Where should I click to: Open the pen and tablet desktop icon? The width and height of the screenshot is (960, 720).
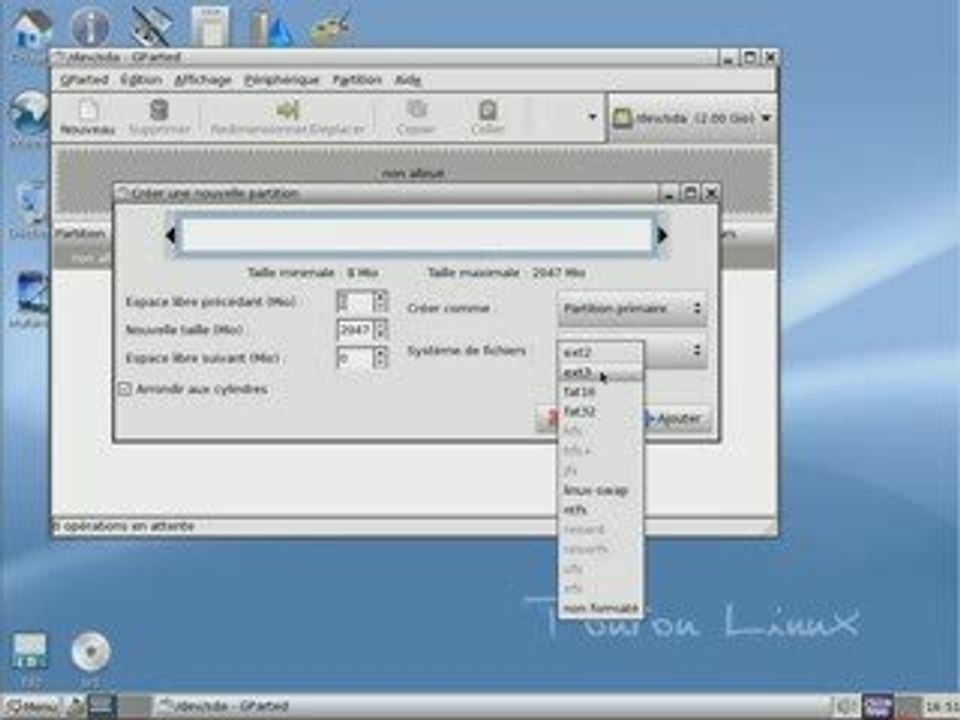150,27
